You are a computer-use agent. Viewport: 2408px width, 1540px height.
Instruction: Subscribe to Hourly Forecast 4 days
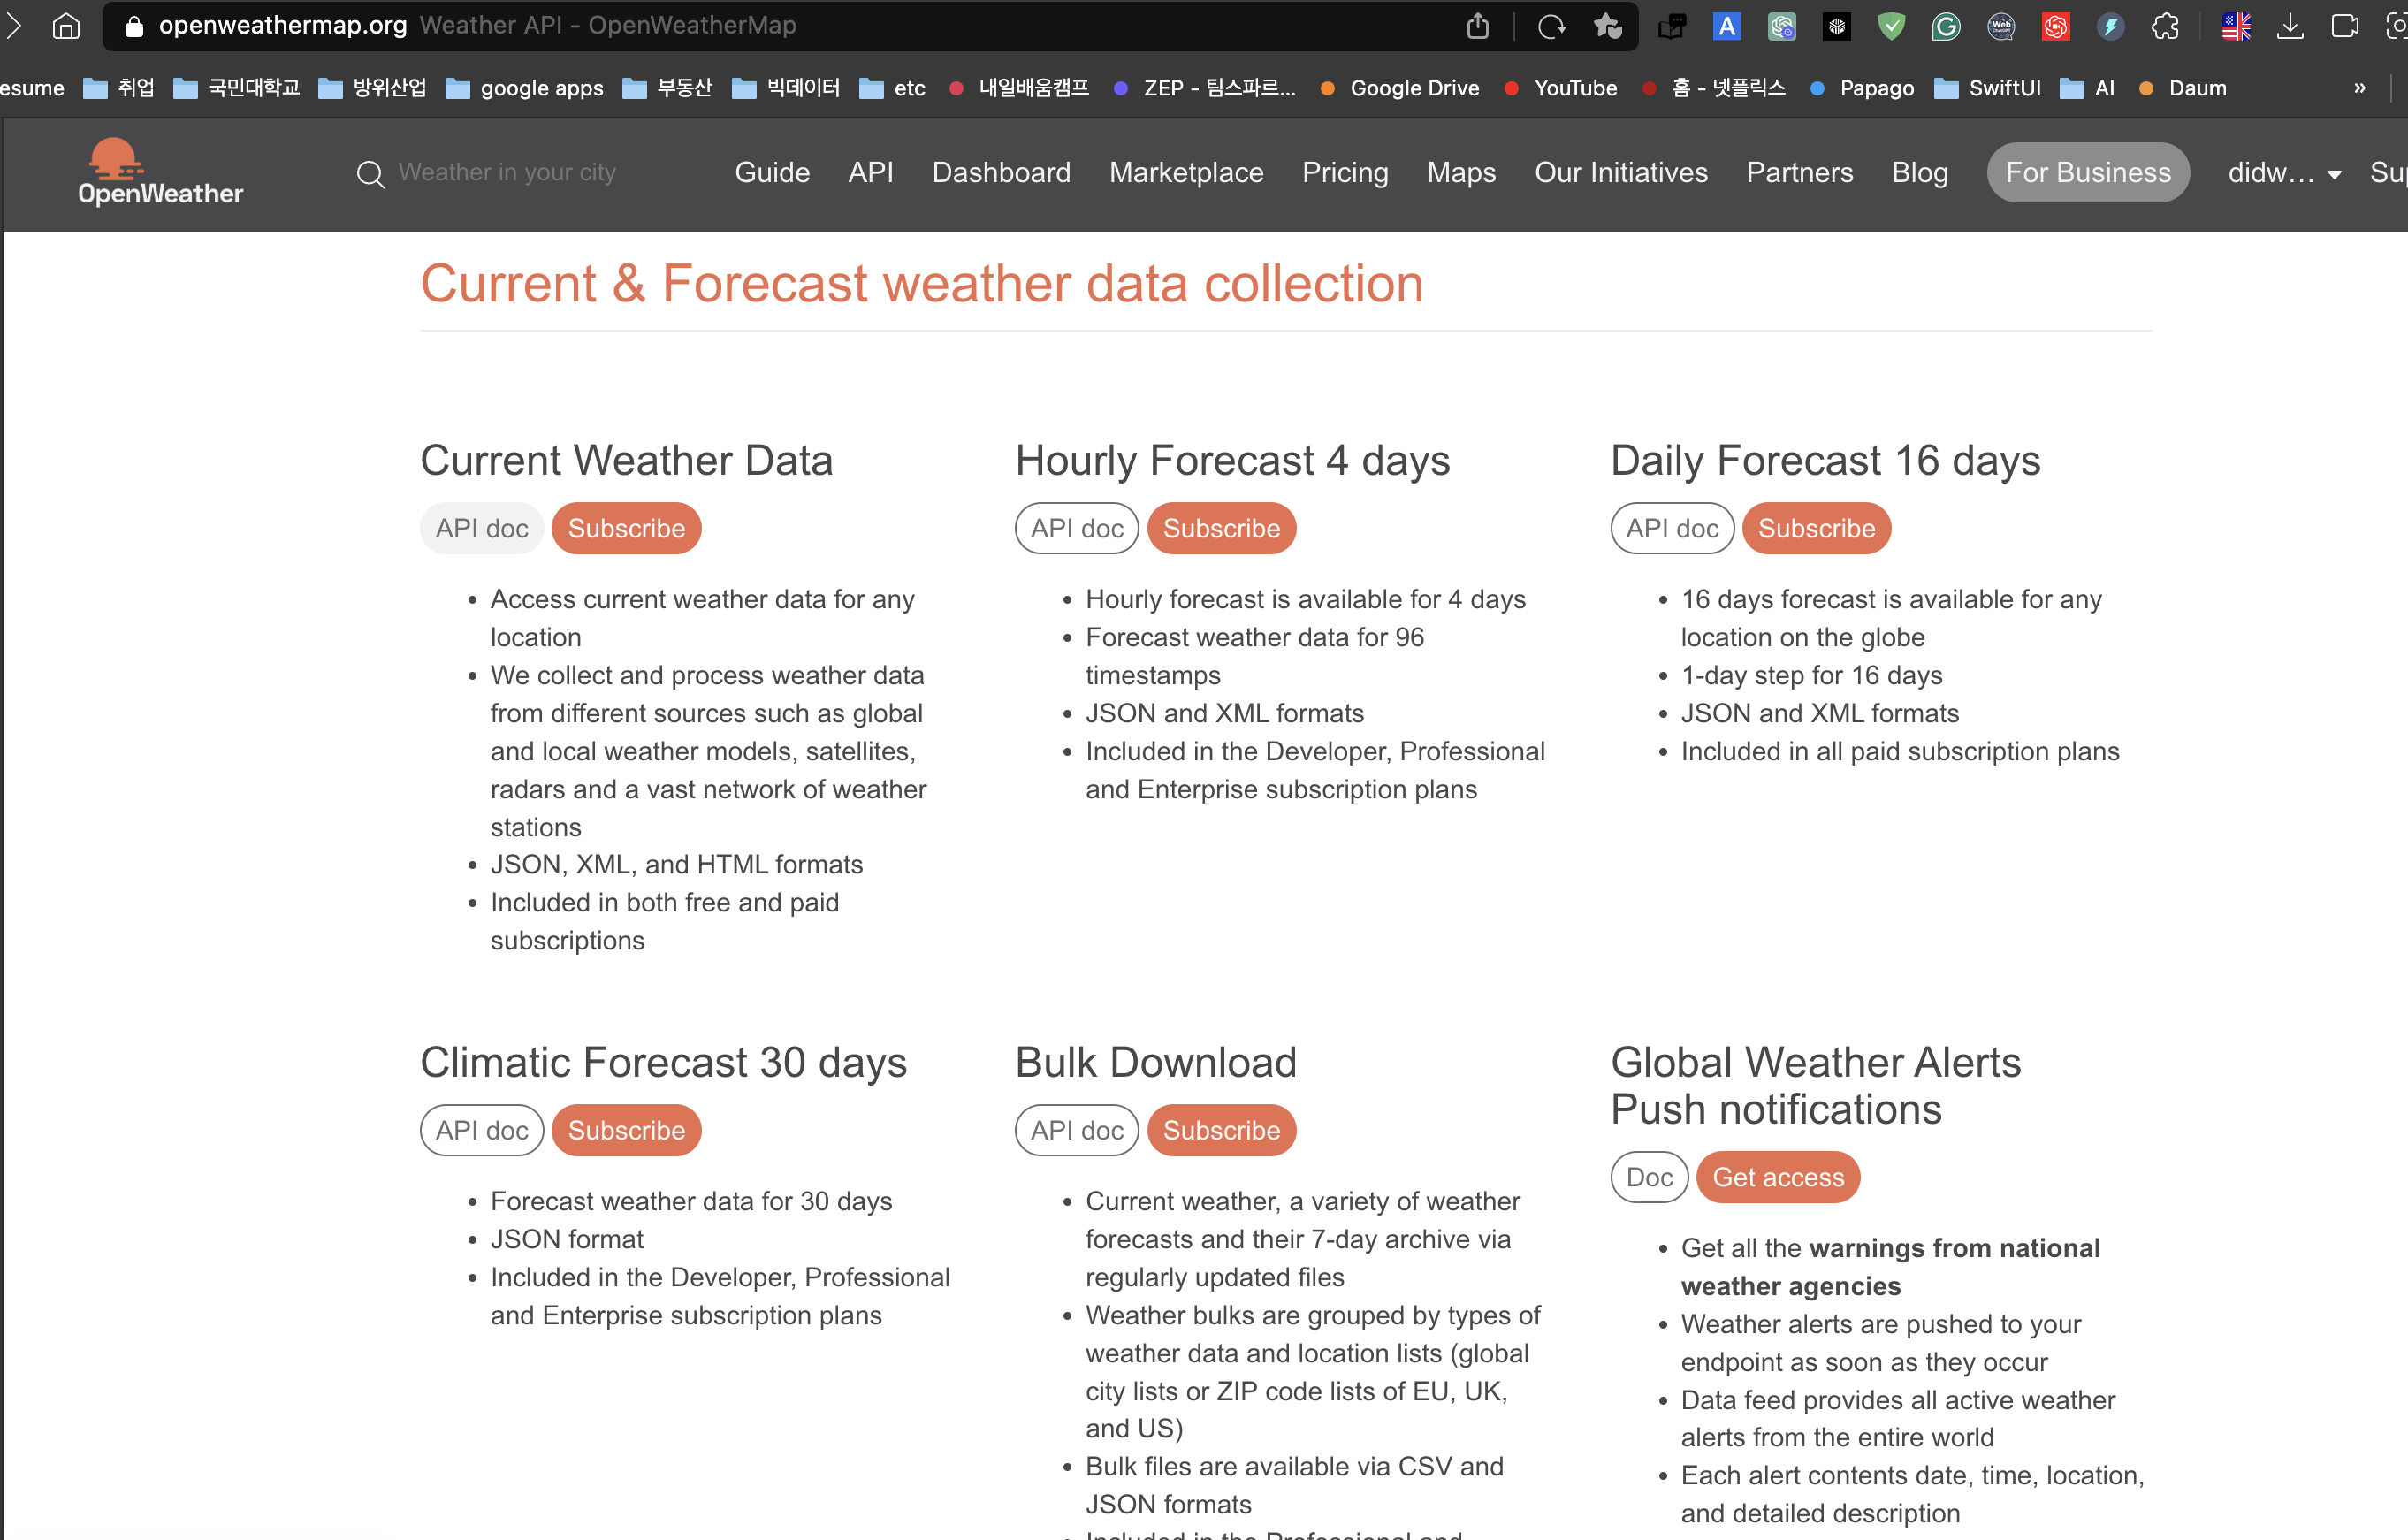[x=1220, y=528]
